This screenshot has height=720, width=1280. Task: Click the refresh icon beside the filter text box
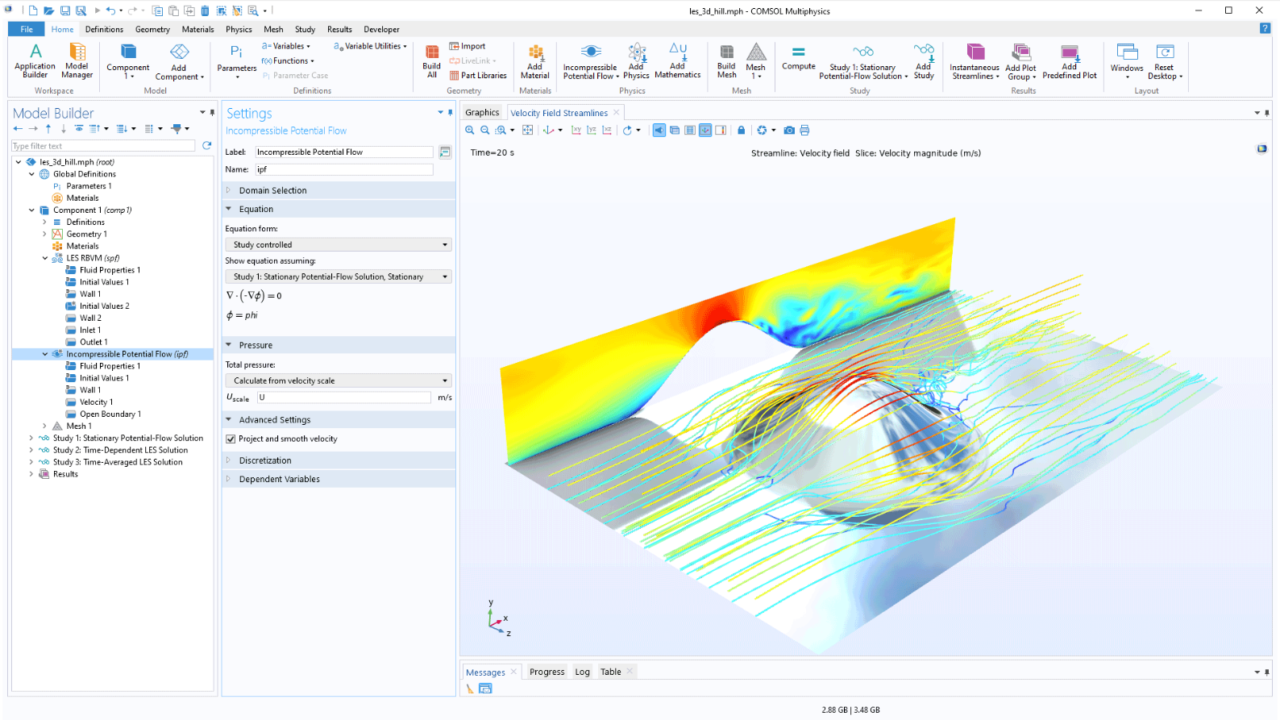point(207,146)
